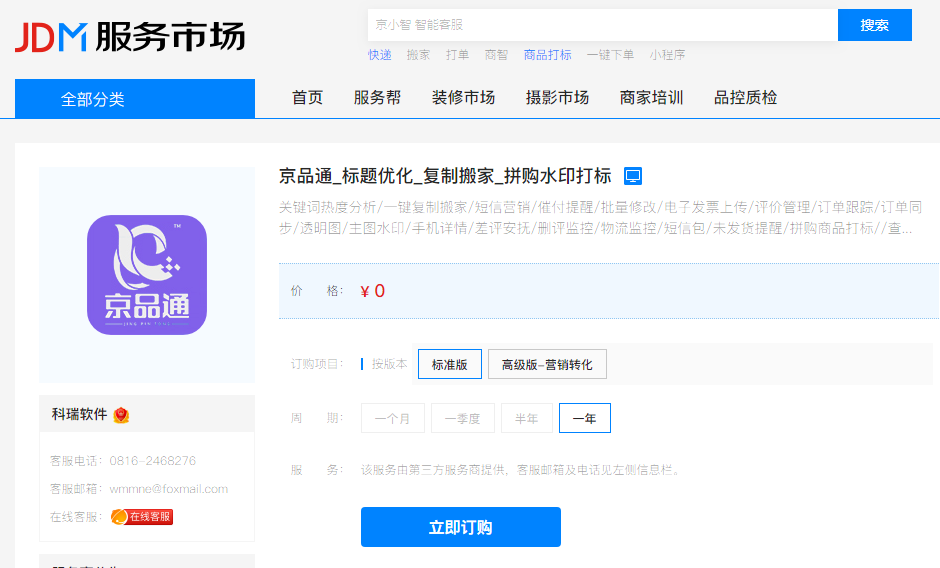The image size is (940, 568).
Task: Open the 装修市场 navigation tab
Action: point(463,98)
